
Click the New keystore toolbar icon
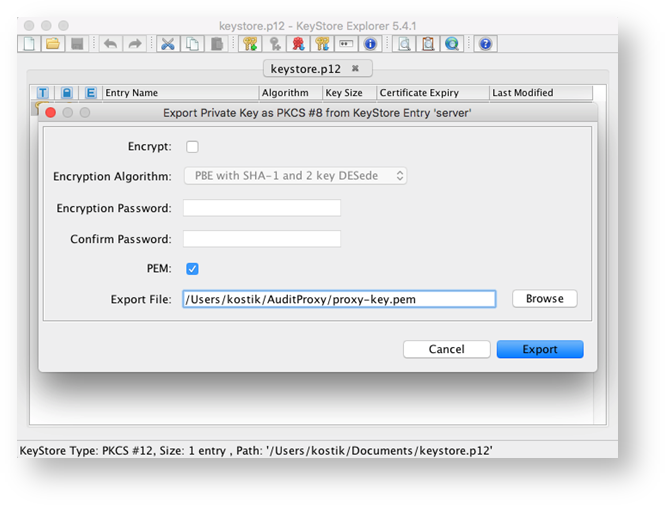[29, 44]
